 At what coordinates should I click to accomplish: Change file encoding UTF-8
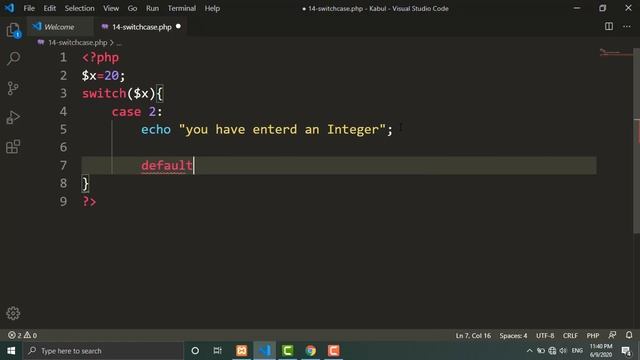pos(545,336)
